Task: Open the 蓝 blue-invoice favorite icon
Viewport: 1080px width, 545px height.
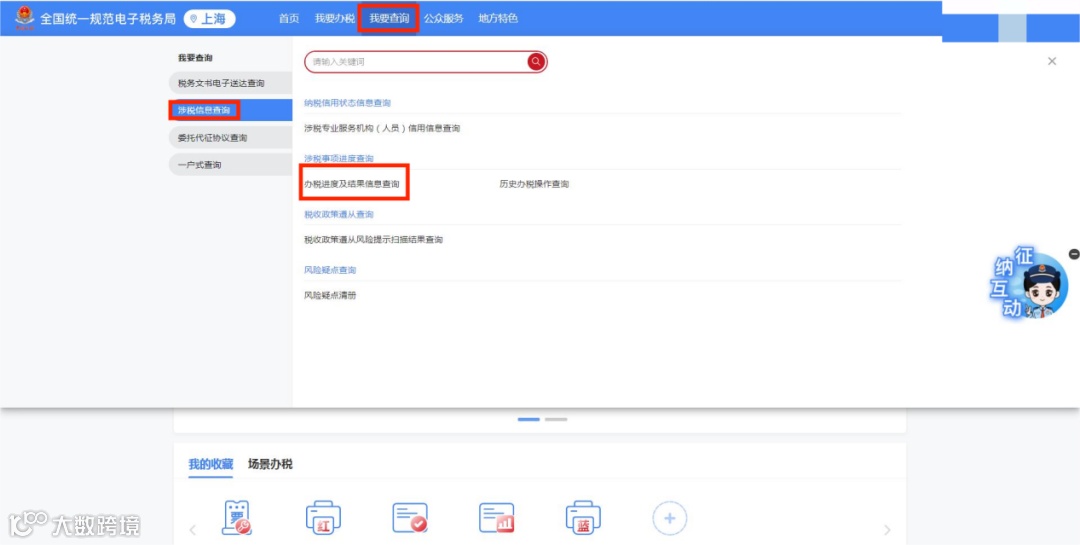Action: click(583, 518)
